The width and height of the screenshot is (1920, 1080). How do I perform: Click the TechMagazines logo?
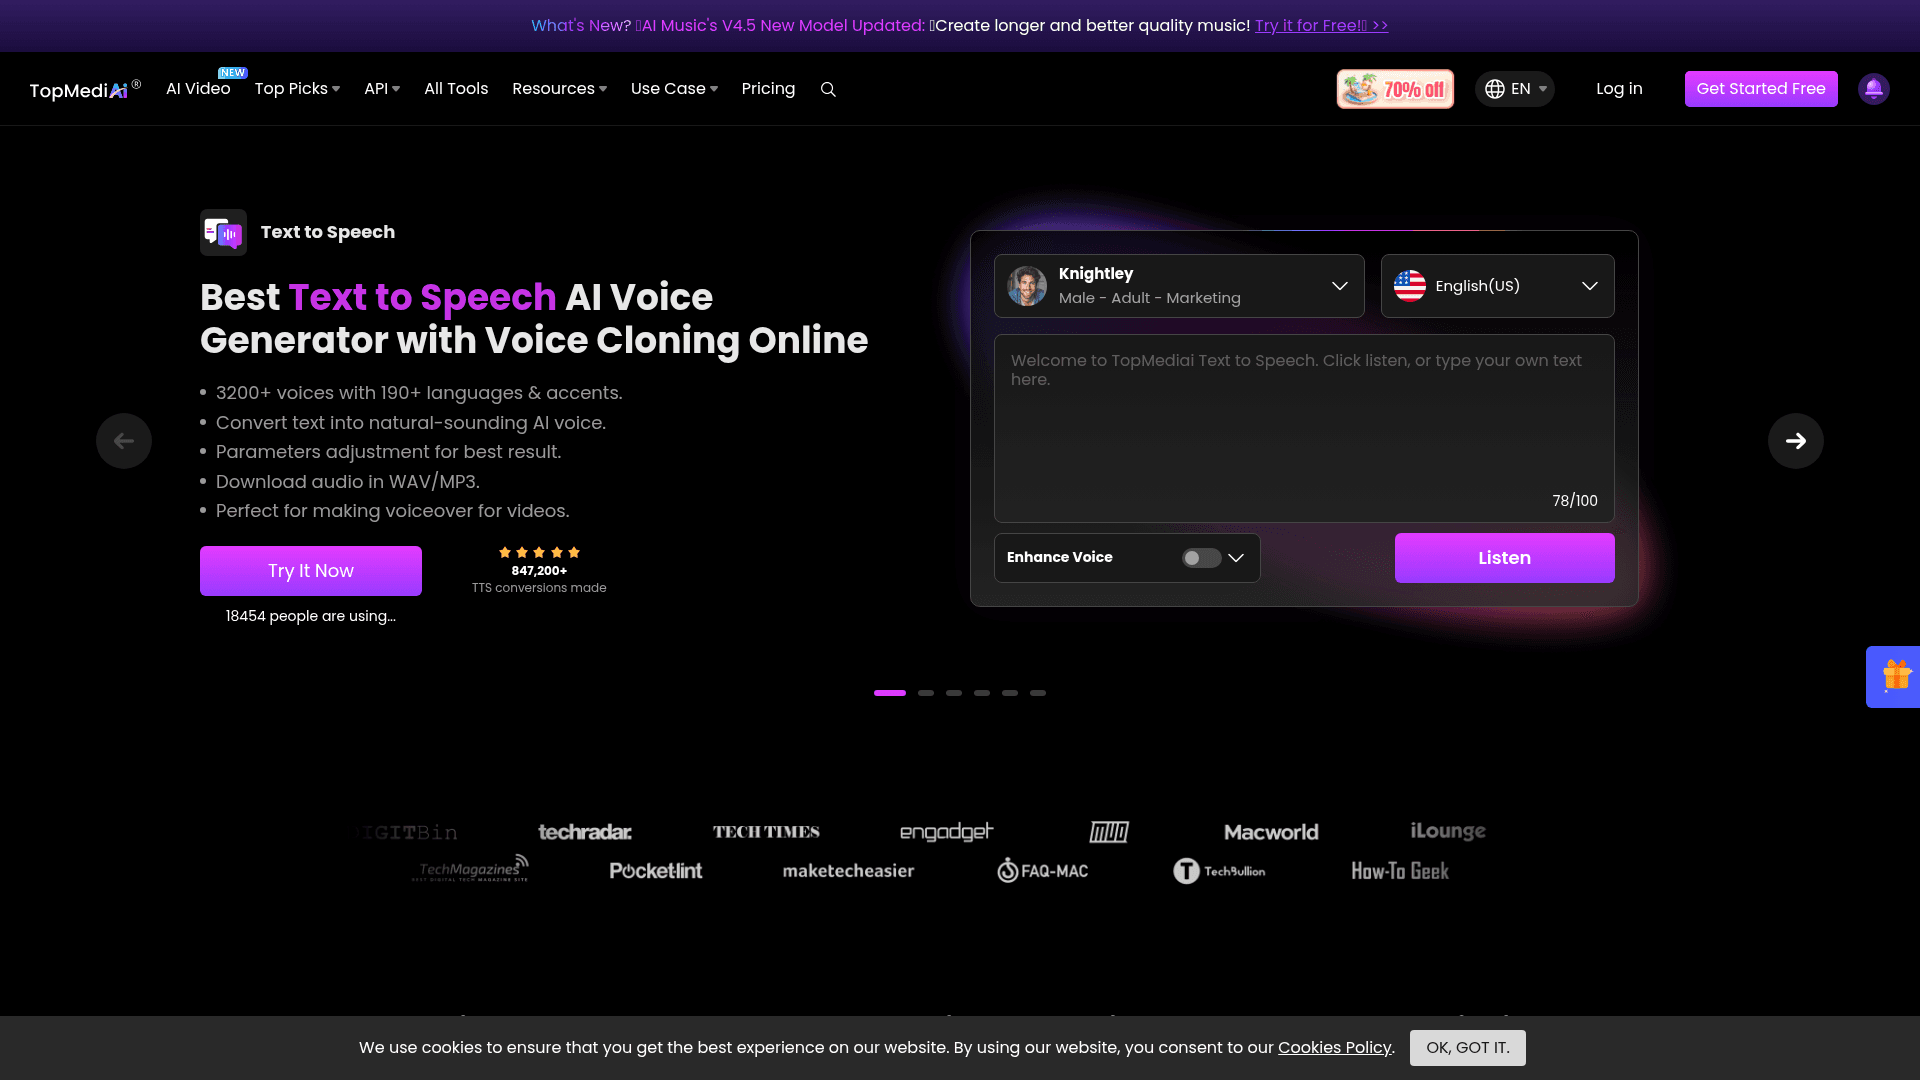click(x=470, y=868)
